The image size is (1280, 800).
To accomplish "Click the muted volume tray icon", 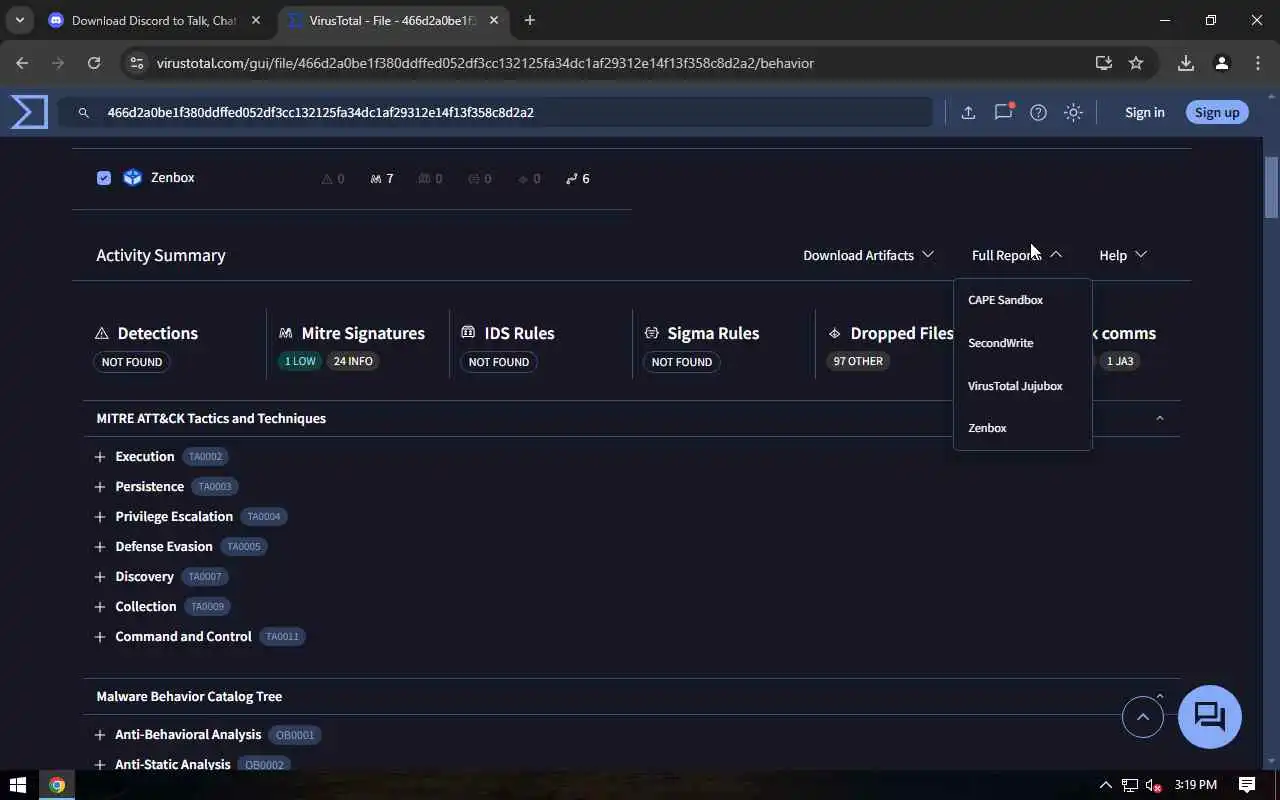I will 1153,785.
